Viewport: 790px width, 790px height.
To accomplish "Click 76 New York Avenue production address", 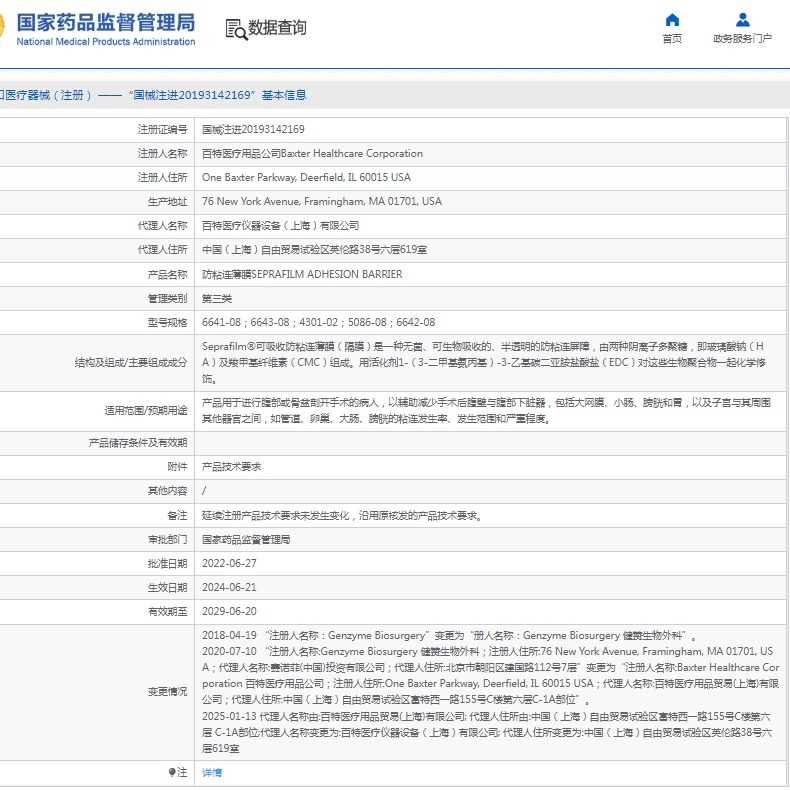I will (322, 202).
